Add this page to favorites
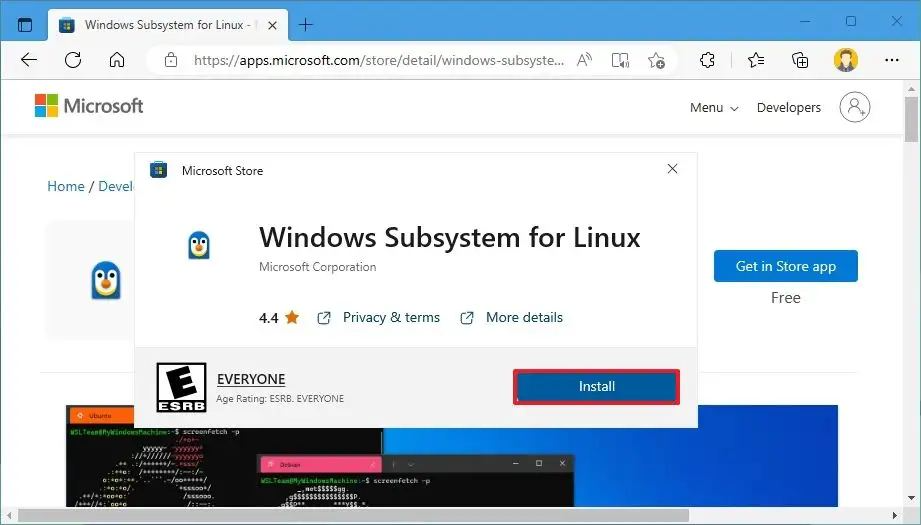This screenshot has height=525, width=921. [x=656, y=60]
